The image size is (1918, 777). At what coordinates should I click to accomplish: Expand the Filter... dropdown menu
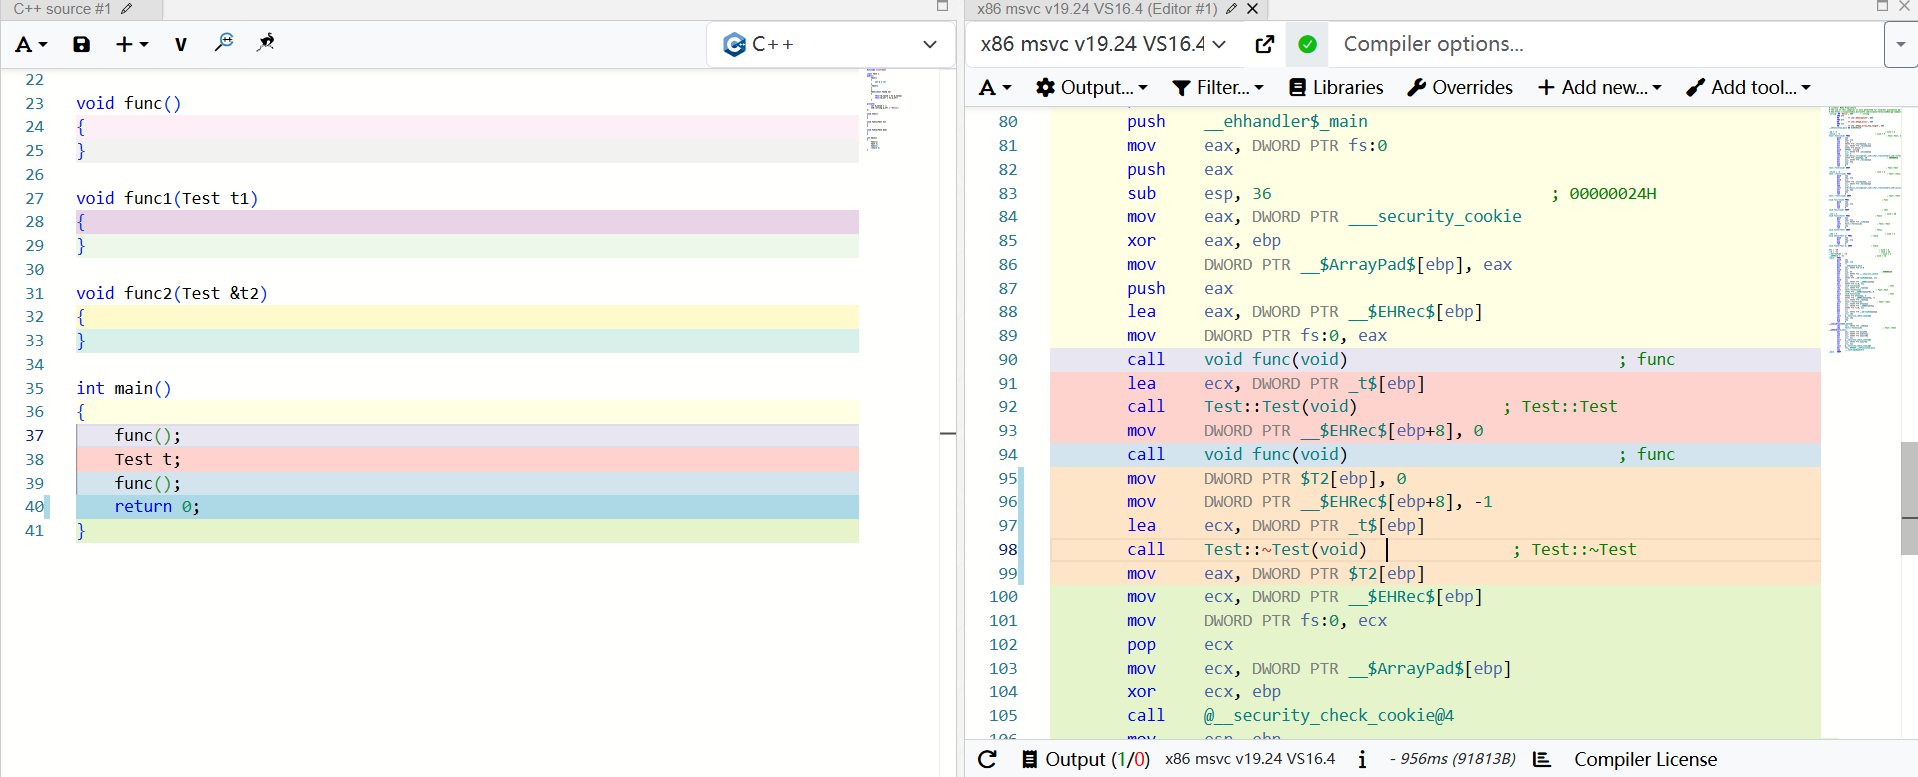pyautogui.click(x=1218, y=88)
